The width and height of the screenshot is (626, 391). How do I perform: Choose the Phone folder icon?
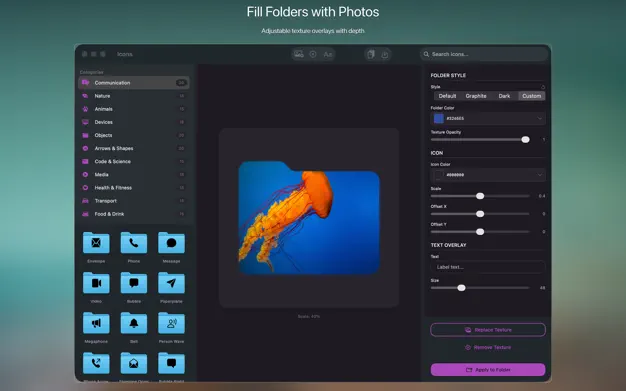pyautogui.click(x=134, y=242)
